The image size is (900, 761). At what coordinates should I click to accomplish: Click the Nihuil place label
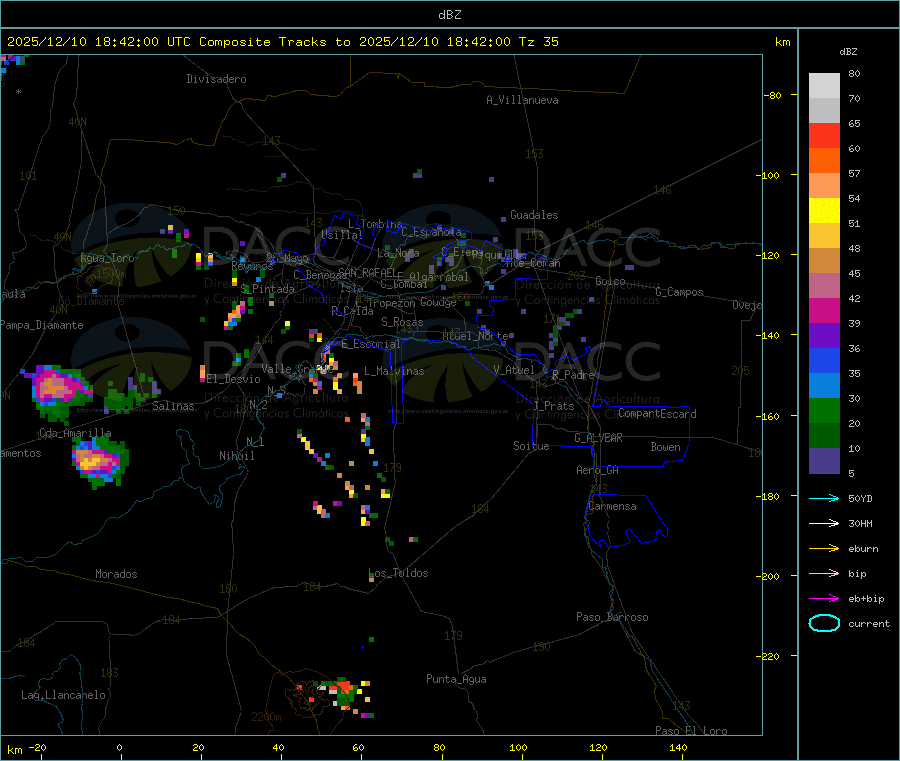click(236, 456)
